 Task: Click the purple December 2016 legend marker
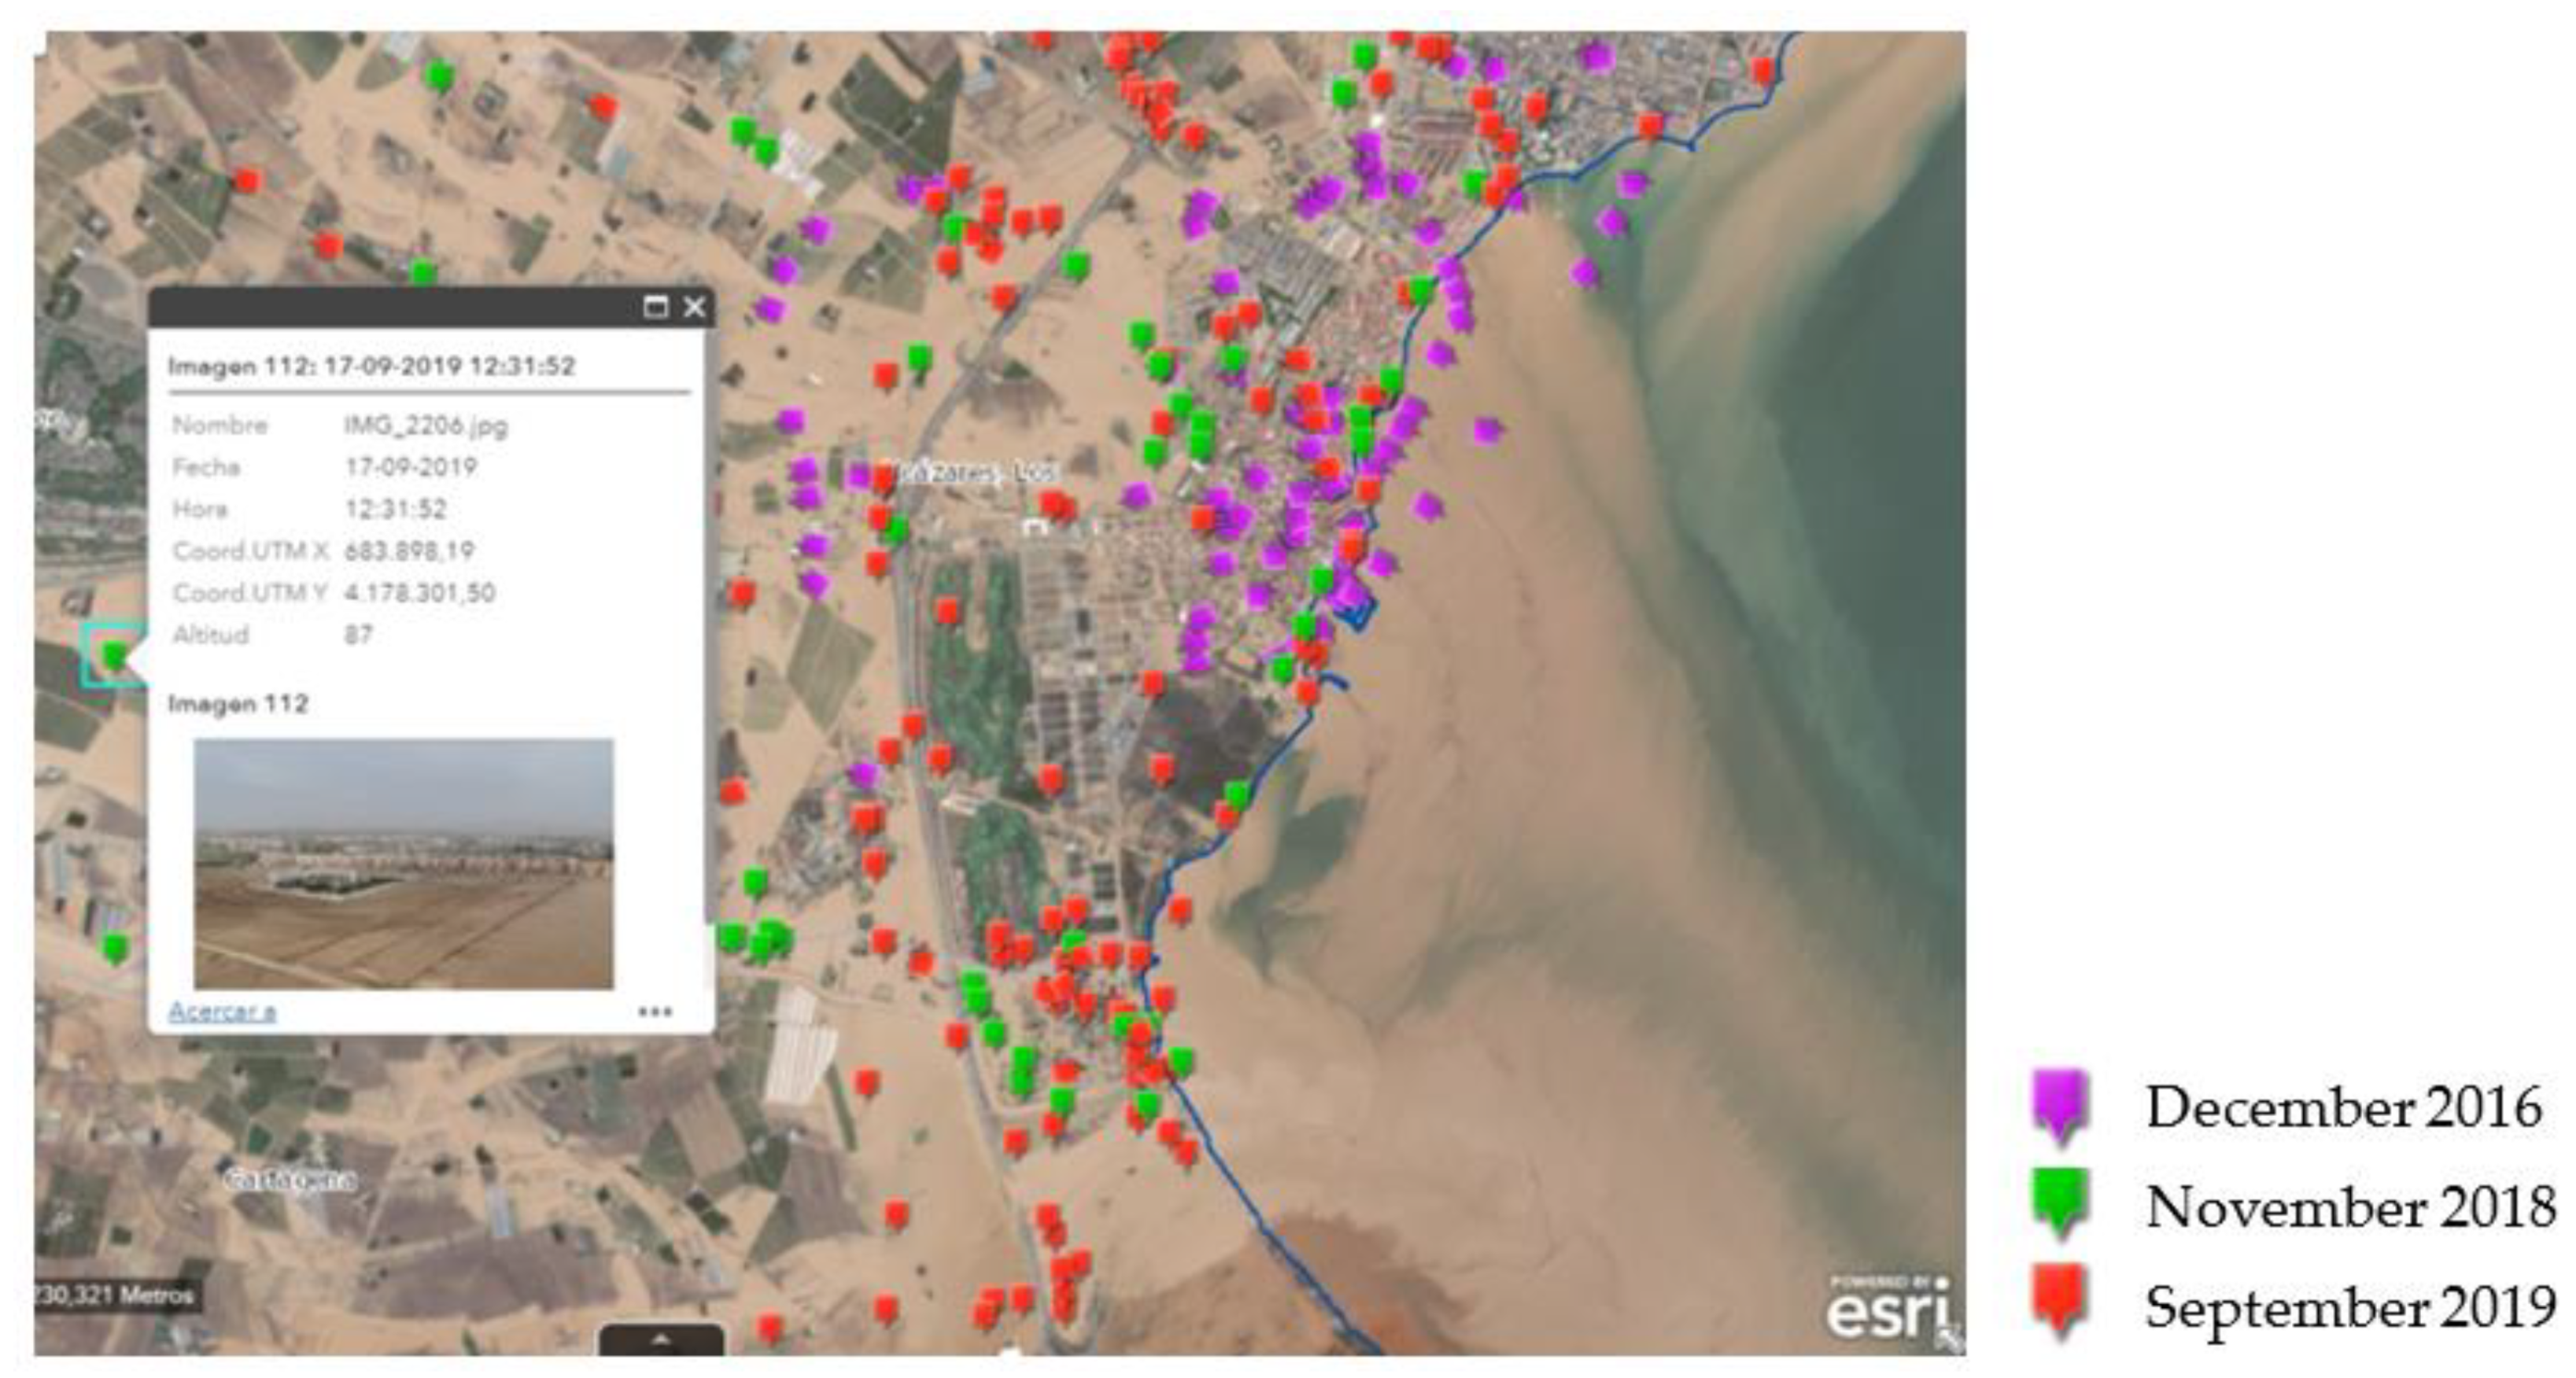click(2060, 1104)
